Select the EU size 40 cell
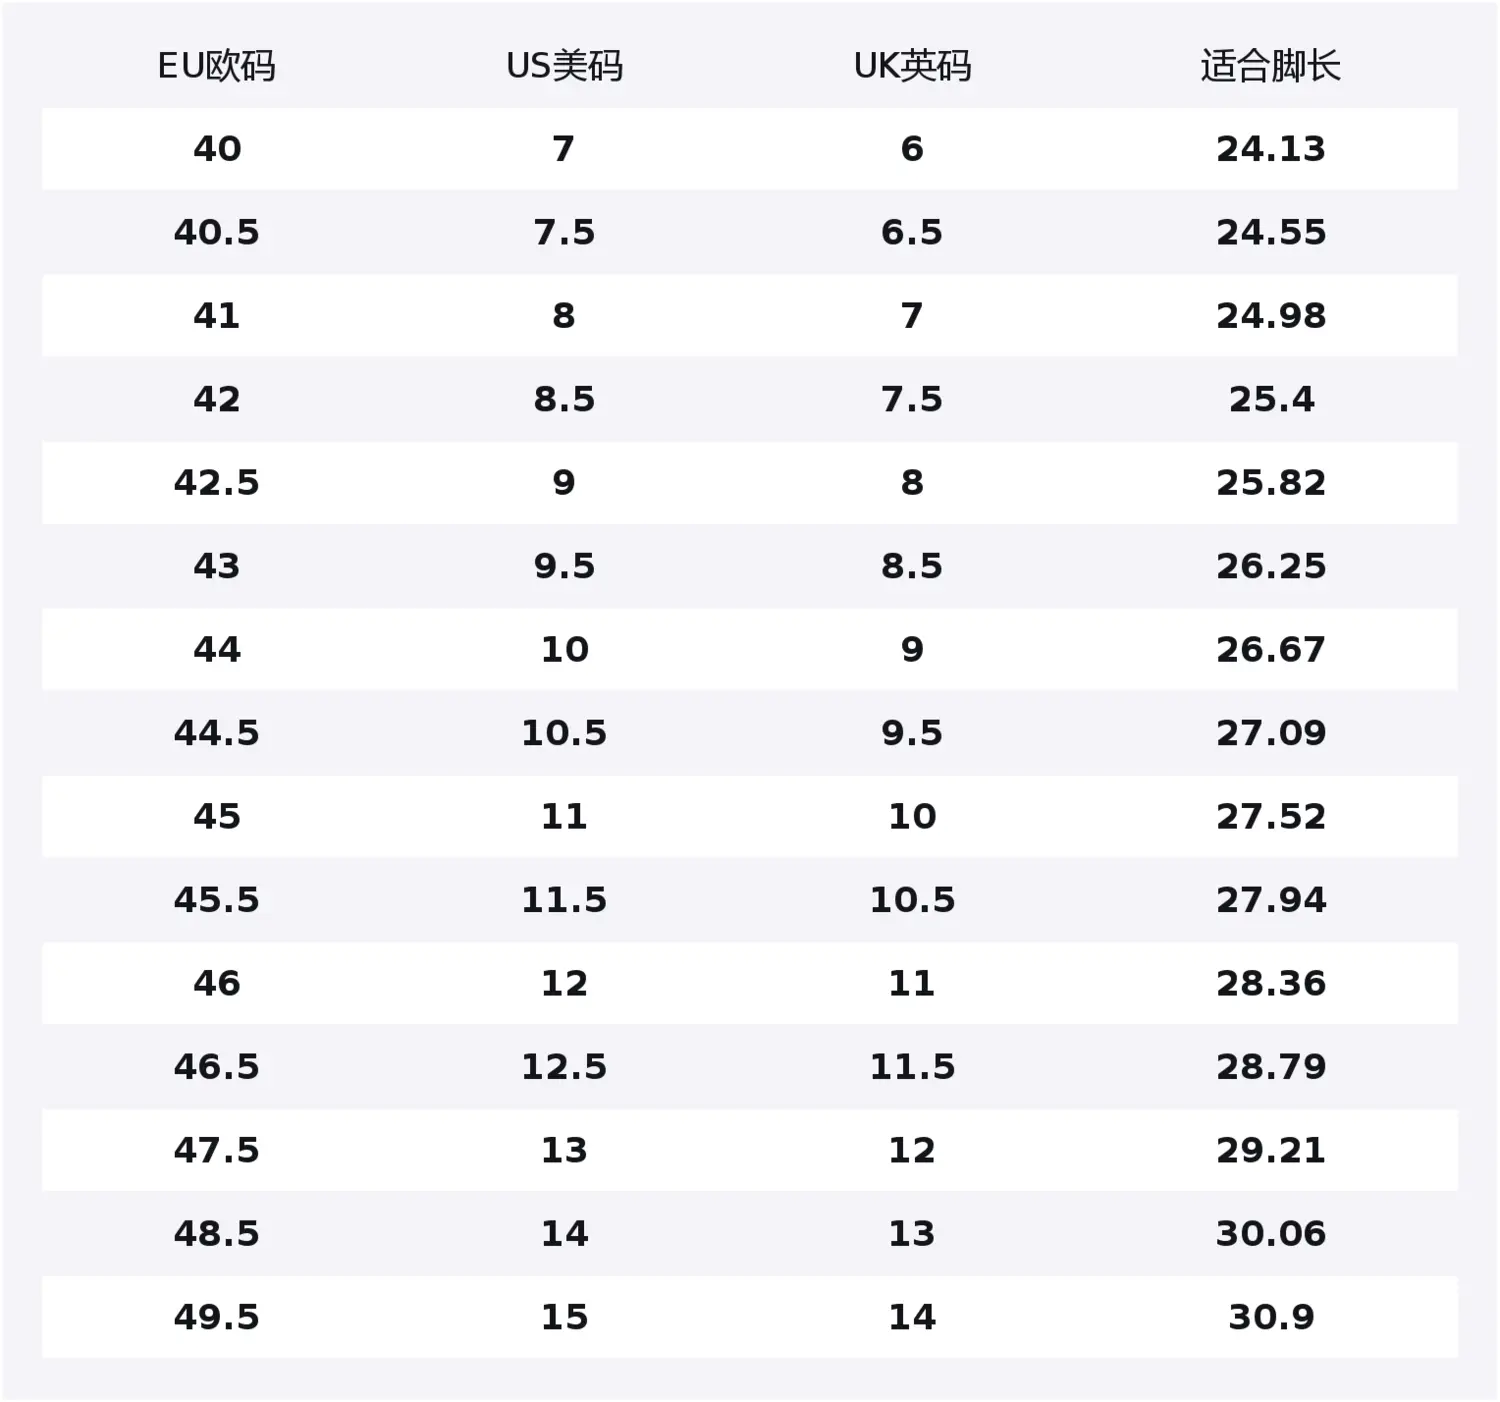The width and height of the screenshot is (1500, 1402). coord(217,149)
